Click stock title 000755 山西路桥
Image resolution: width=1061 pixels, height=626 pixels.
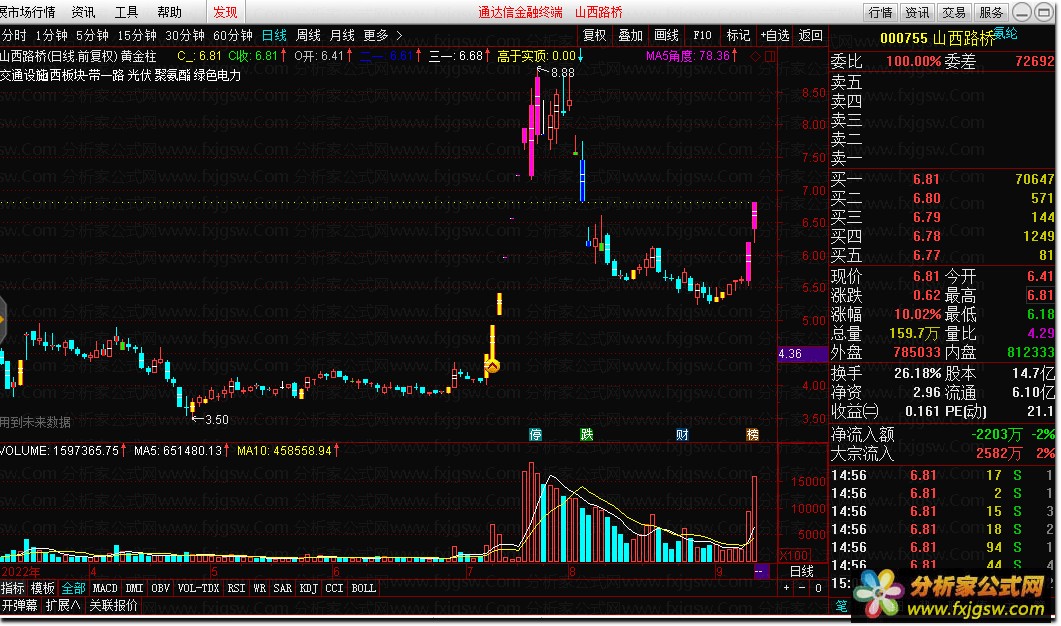936,39
